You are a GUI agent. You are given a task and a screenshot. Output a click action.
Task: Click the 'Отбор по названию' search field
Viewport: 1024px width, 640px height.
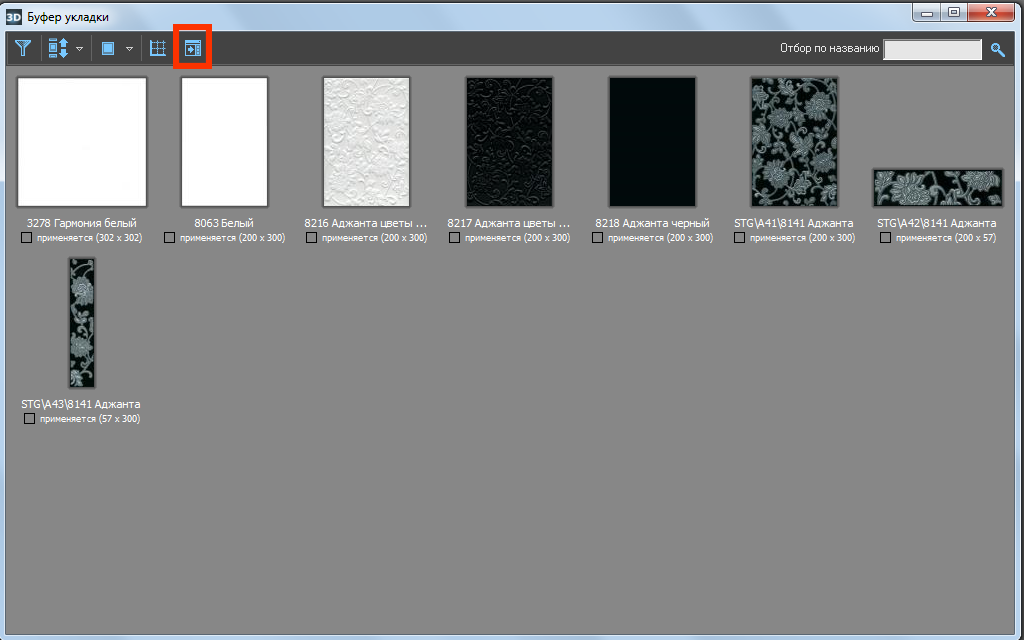click(933, 49)
